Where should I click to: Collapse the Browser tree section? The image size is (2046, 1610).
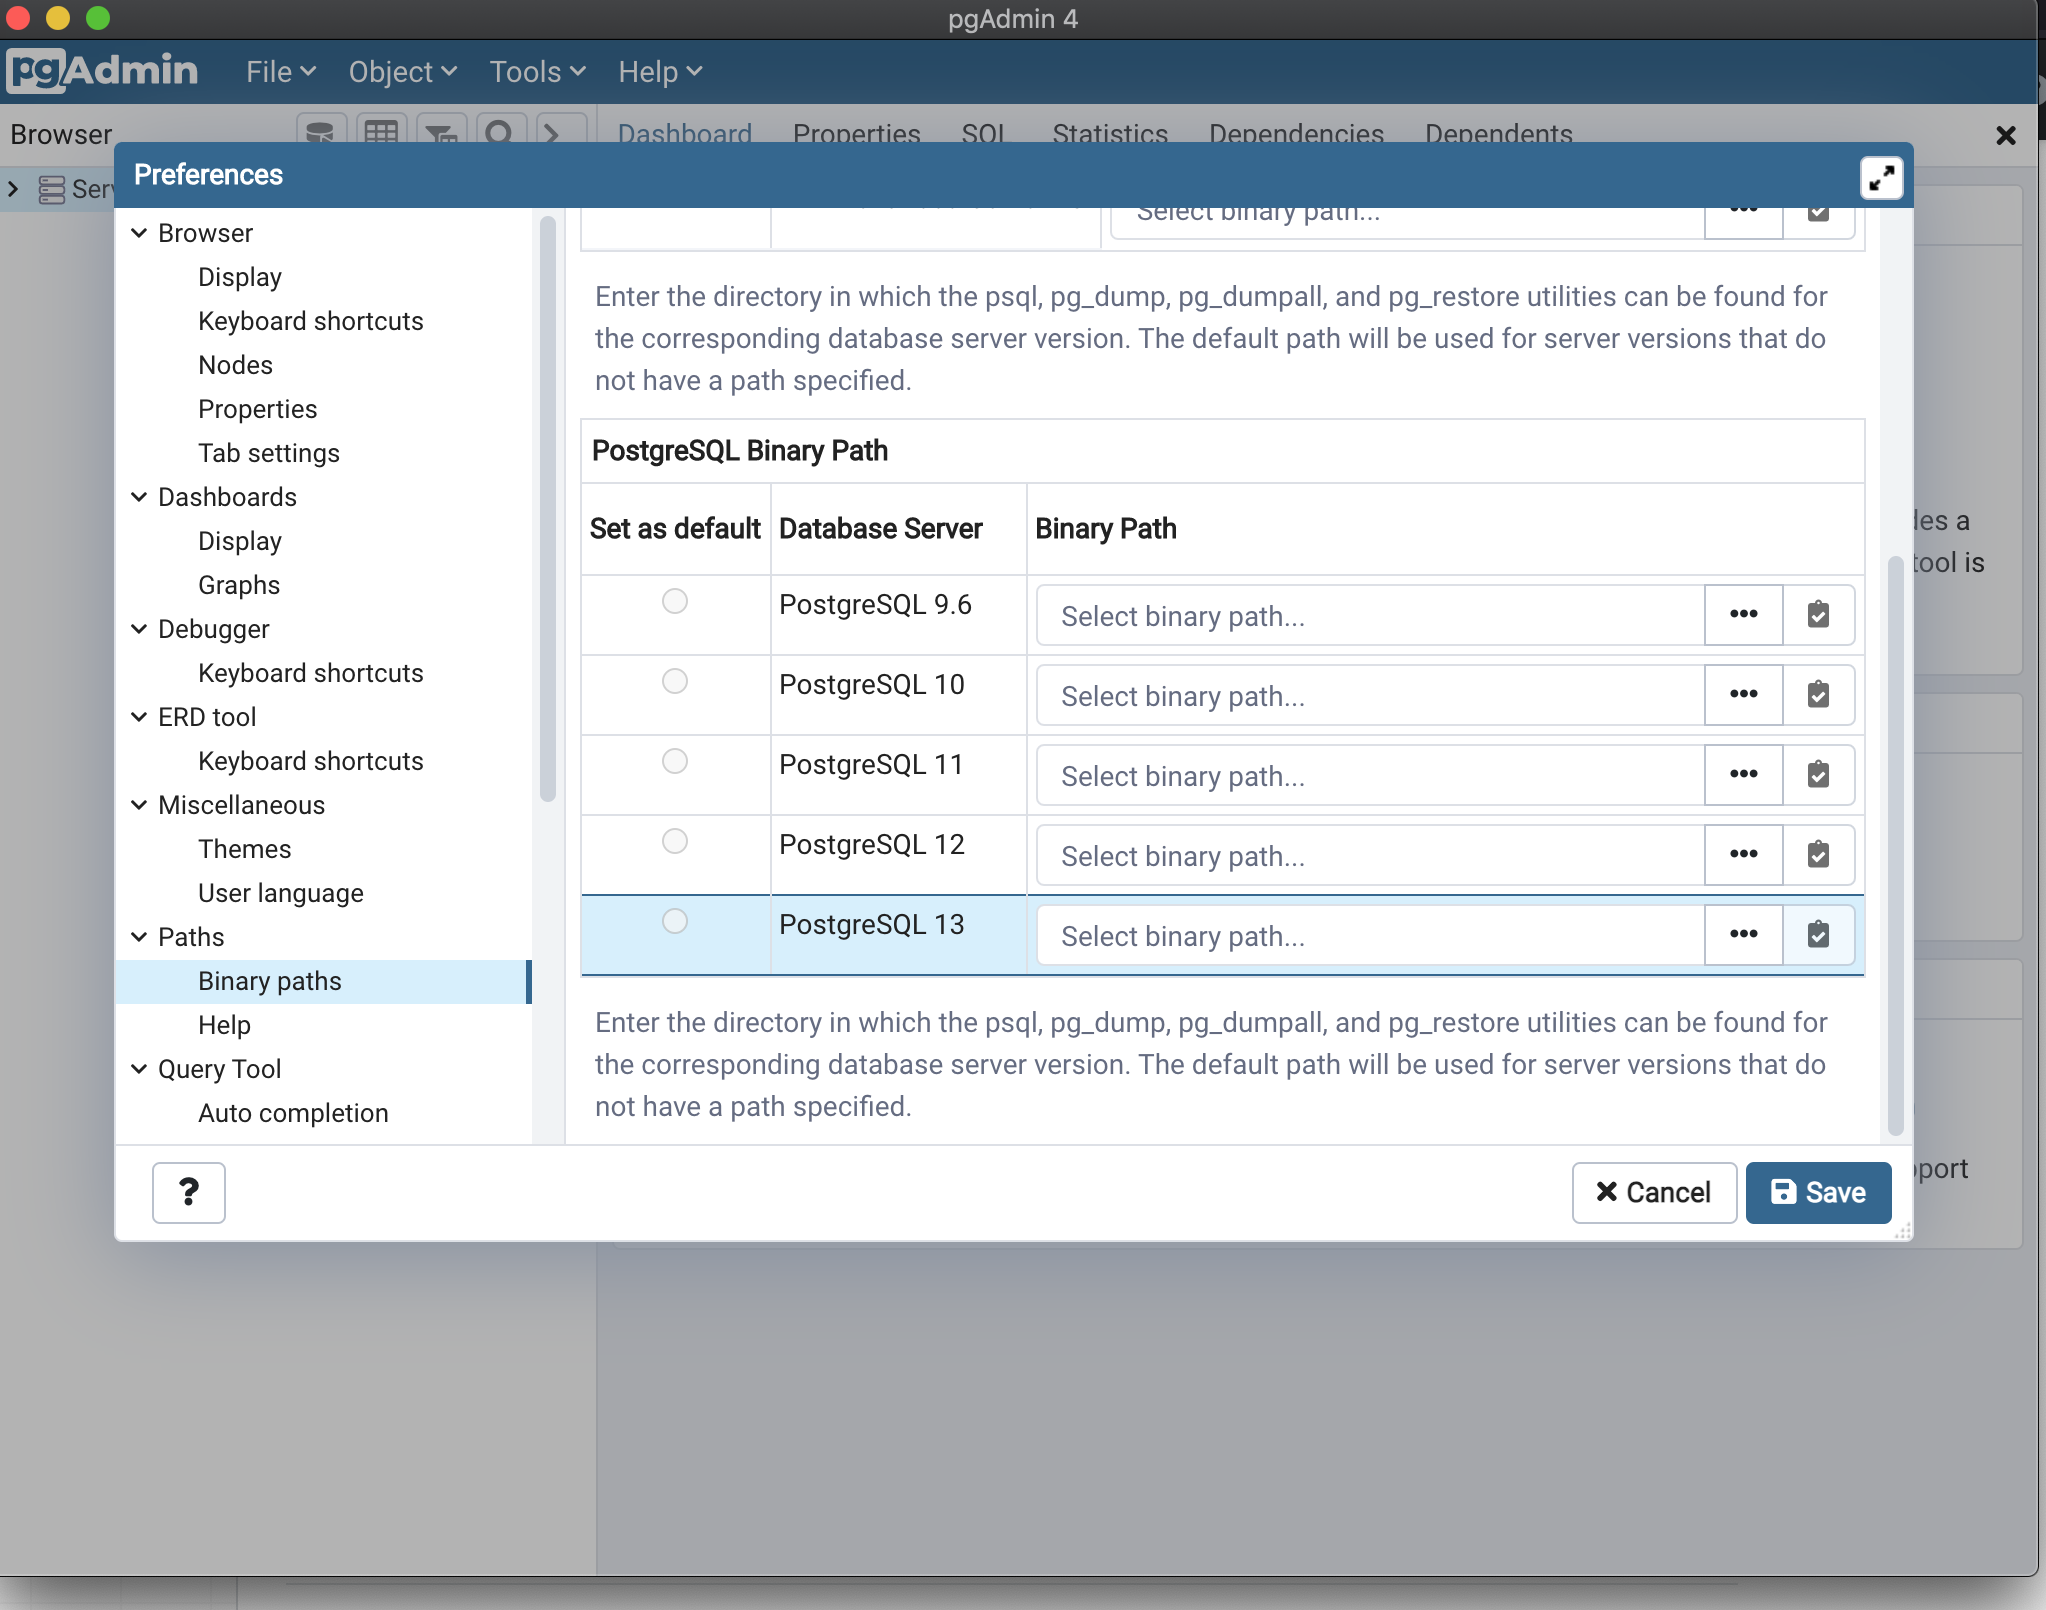(139, 233)
